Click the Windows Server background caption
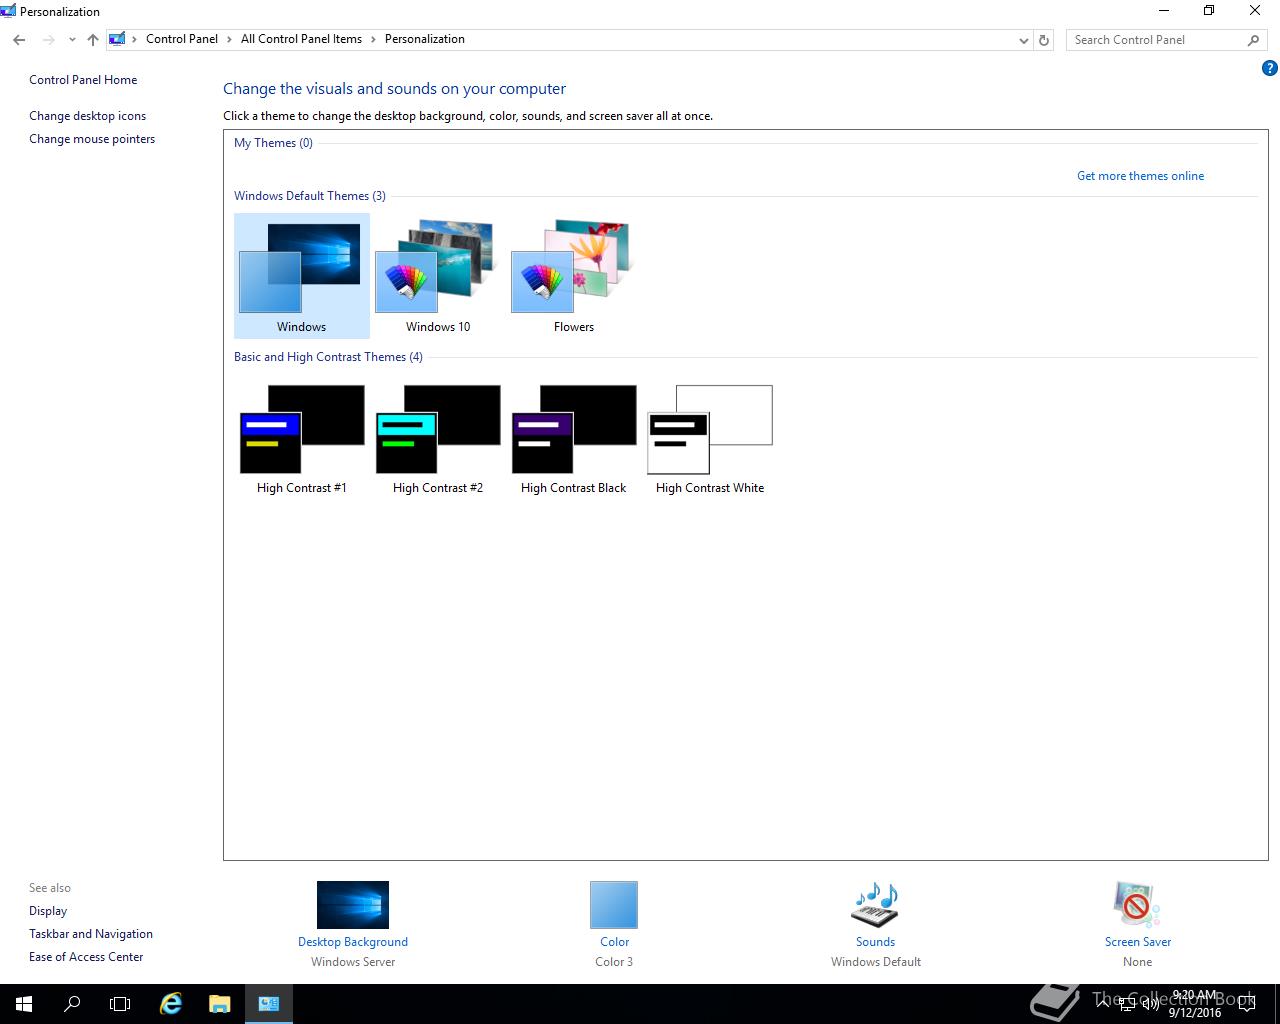Viewport: 1280px width, 1024px height. pos(353,962)
